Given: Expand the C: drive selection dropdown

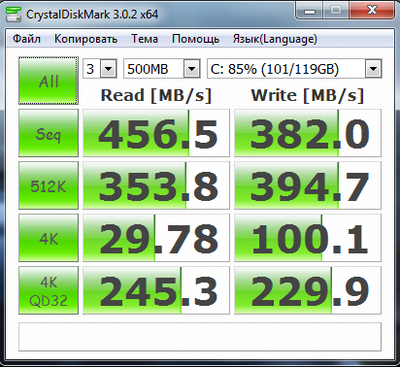Looking at the screenshot, I should click(295, 69).
